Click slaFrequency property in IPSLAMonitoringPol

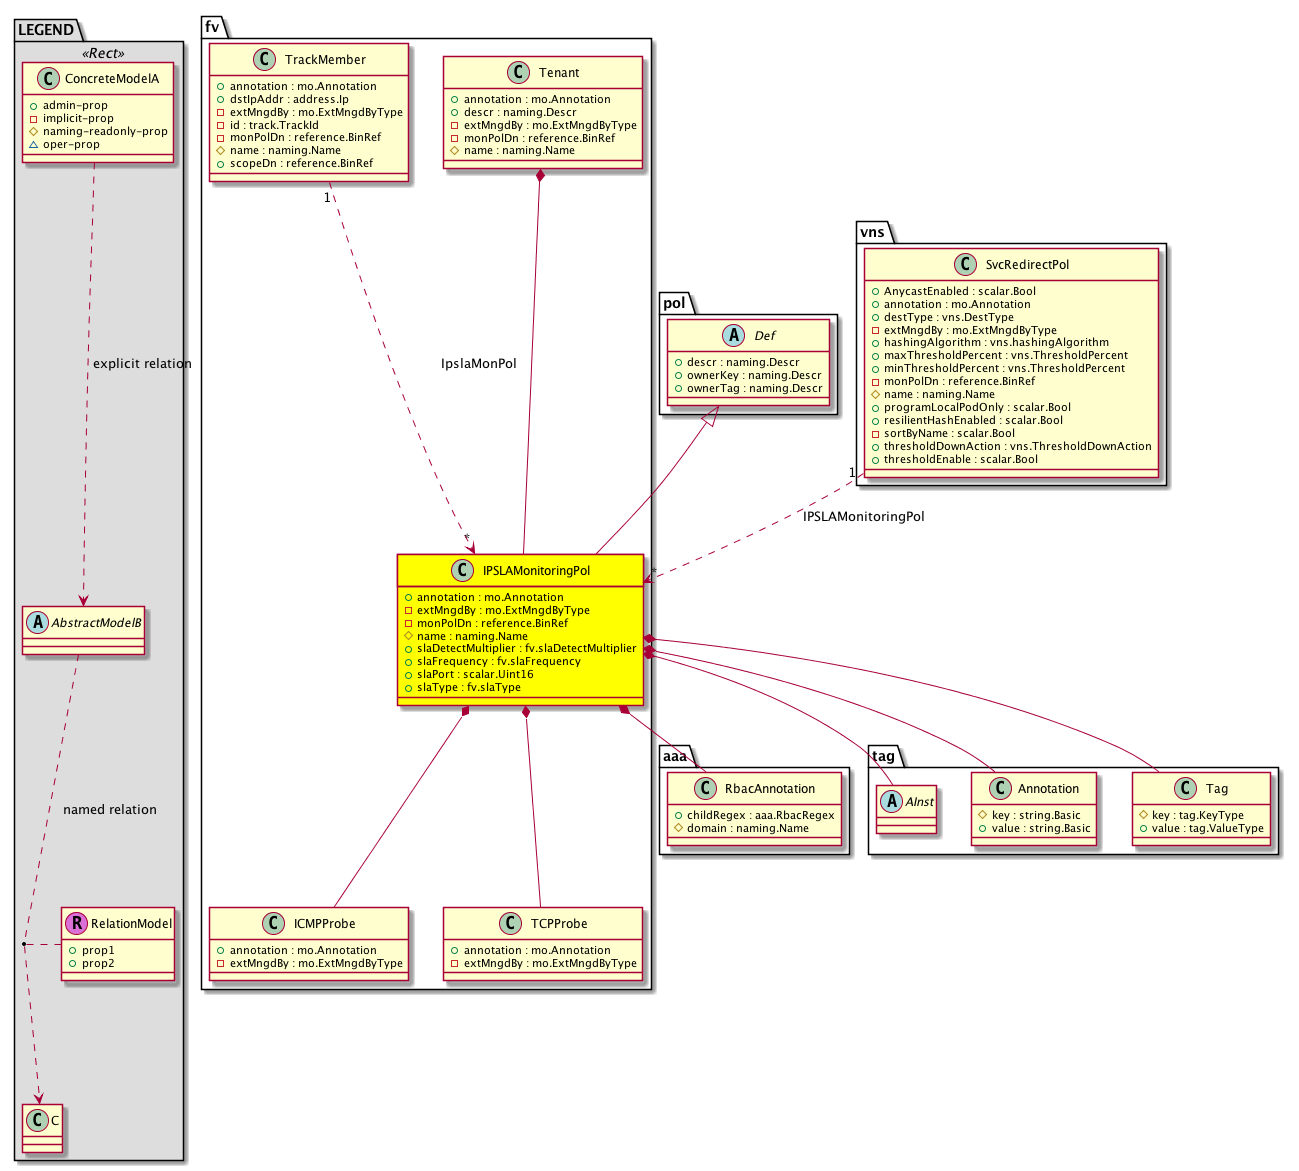pos(498,661)
